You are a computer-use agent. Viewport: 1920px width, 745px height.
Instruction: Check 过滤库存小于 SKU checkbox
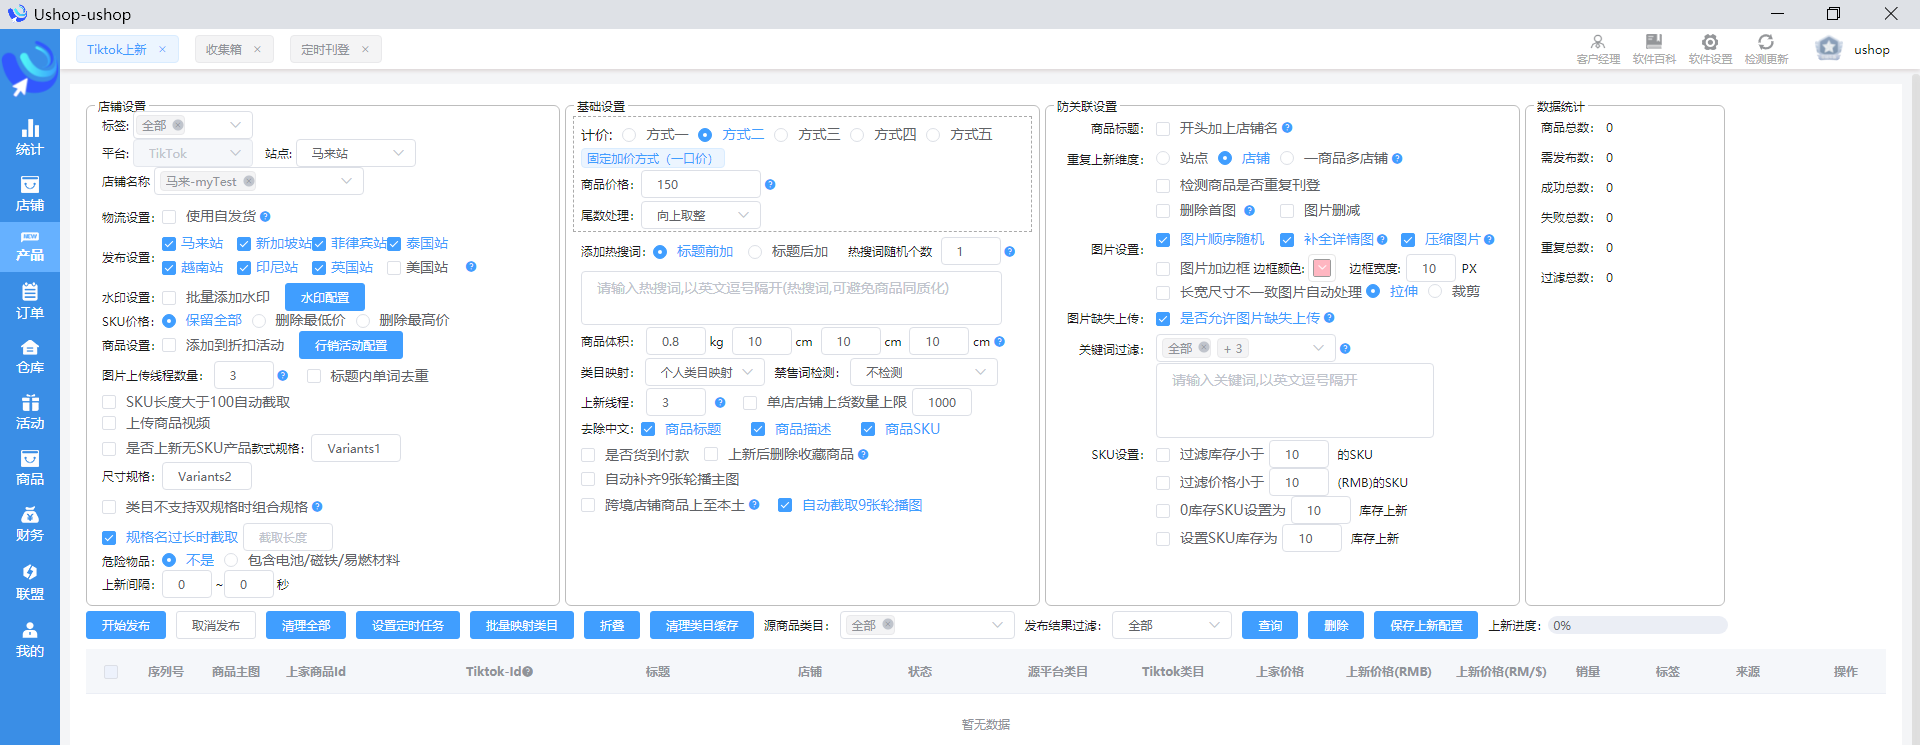tap(1163, 454)
